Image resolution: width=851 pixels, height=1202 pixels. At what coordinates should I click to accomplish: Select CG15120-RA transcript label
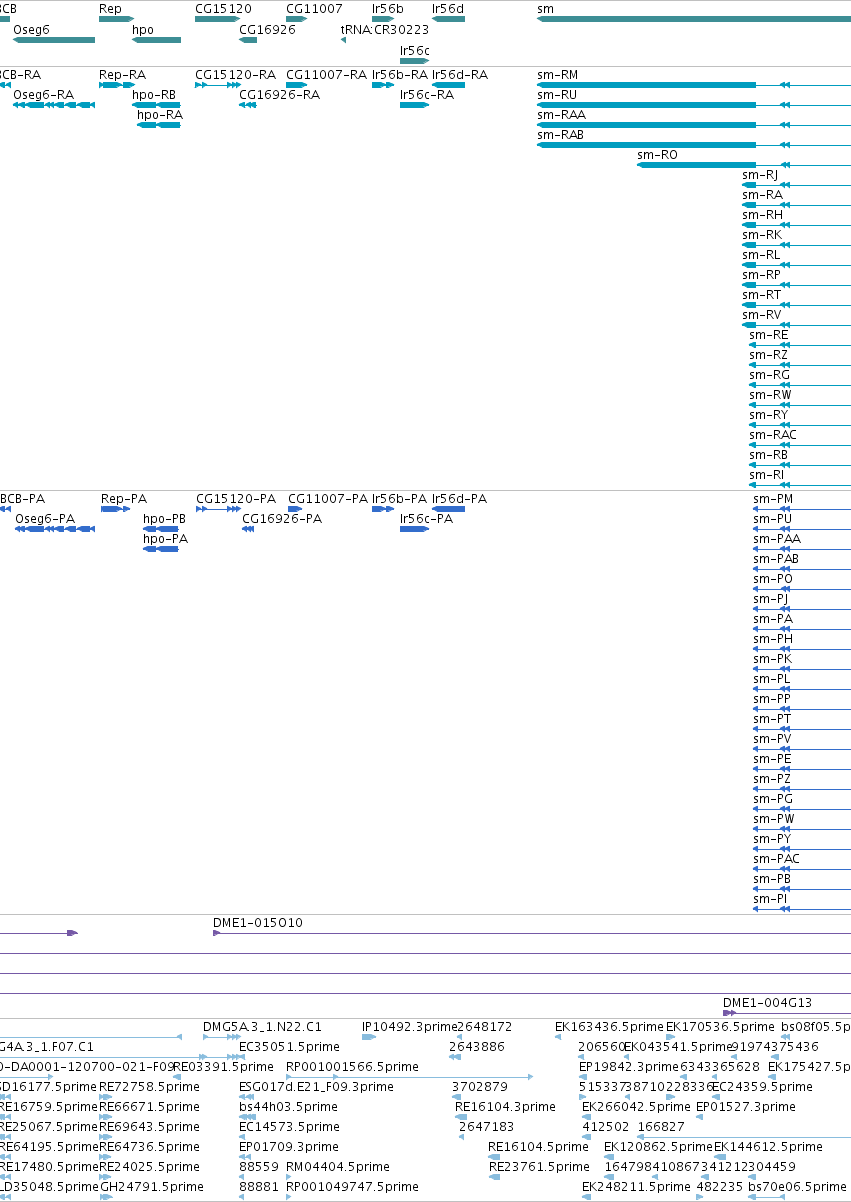(x=235, y=75)
